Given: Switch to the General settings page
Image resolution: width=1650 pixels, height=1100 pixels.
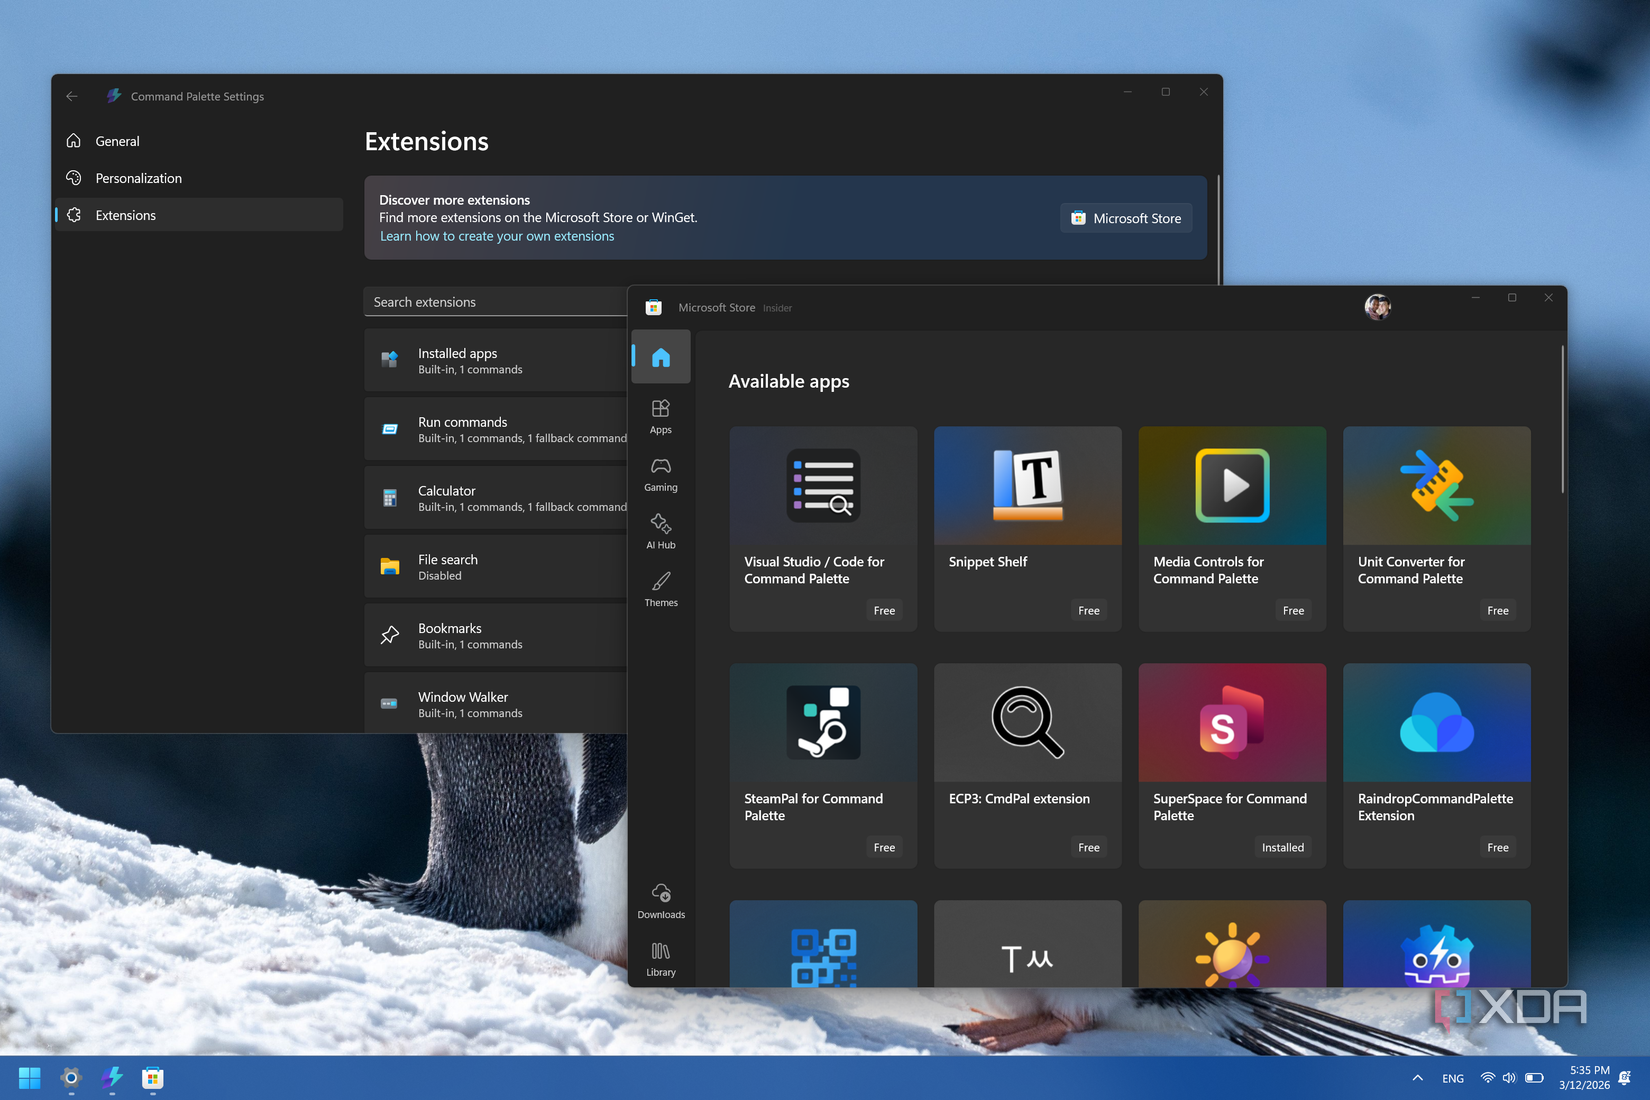Looking at the screenshot, I should coord(116,141).
